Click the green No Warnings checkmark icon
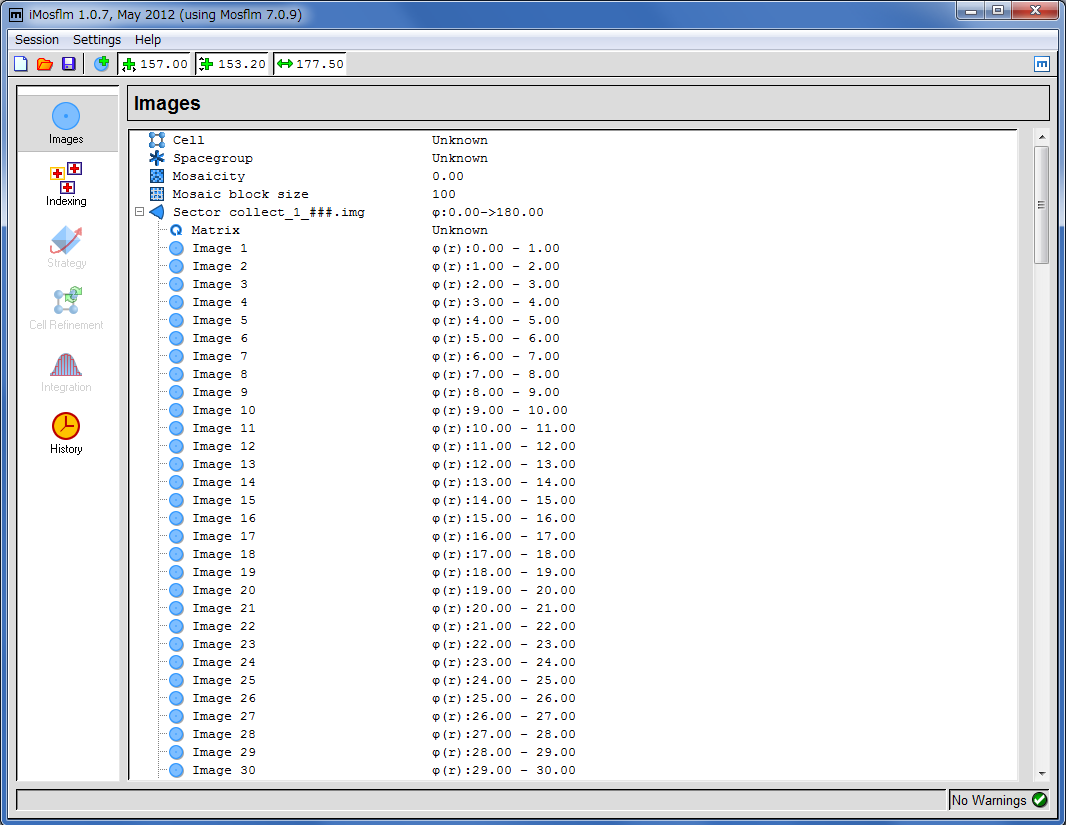The image size is (1066, 825). pyautogui.click(x=1039, y=799)
